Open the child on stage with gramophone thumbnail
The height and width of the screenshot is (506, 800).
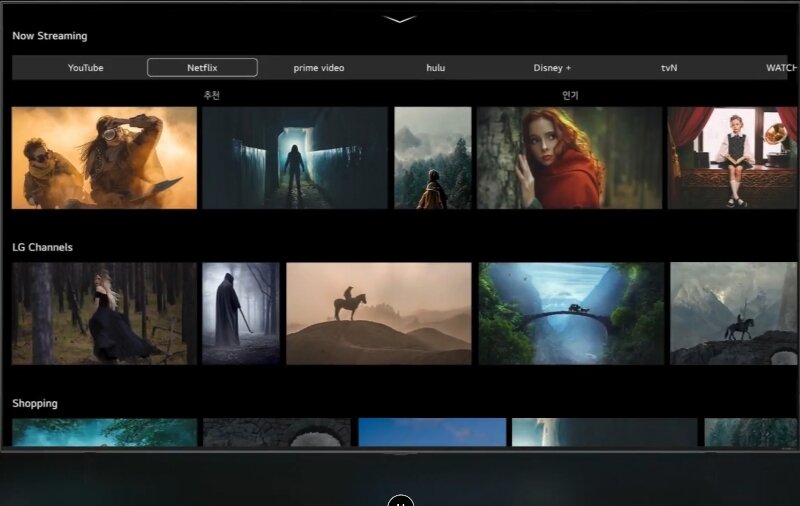pyautogui.click(x=732, y=158)
